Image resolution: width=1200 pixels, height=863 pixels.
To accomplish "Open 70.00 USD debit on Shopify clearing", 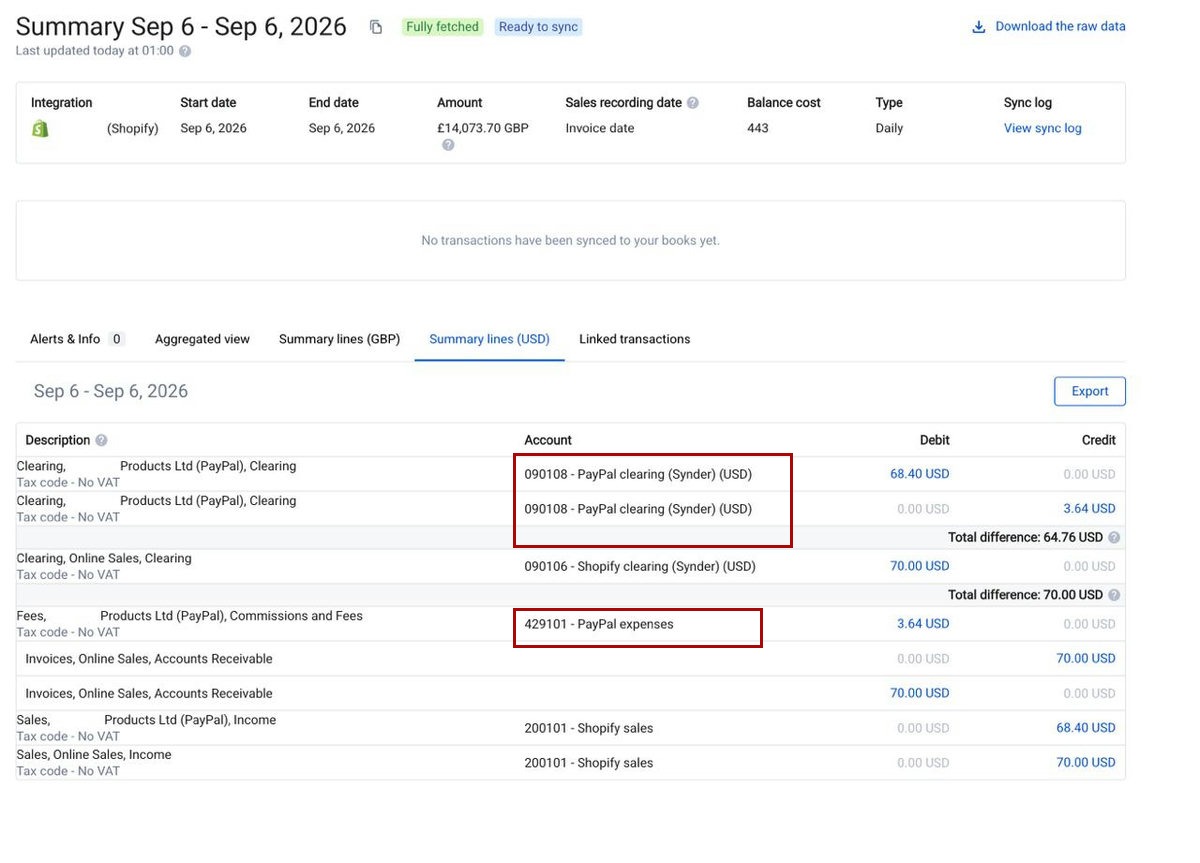I will [920, 566].
